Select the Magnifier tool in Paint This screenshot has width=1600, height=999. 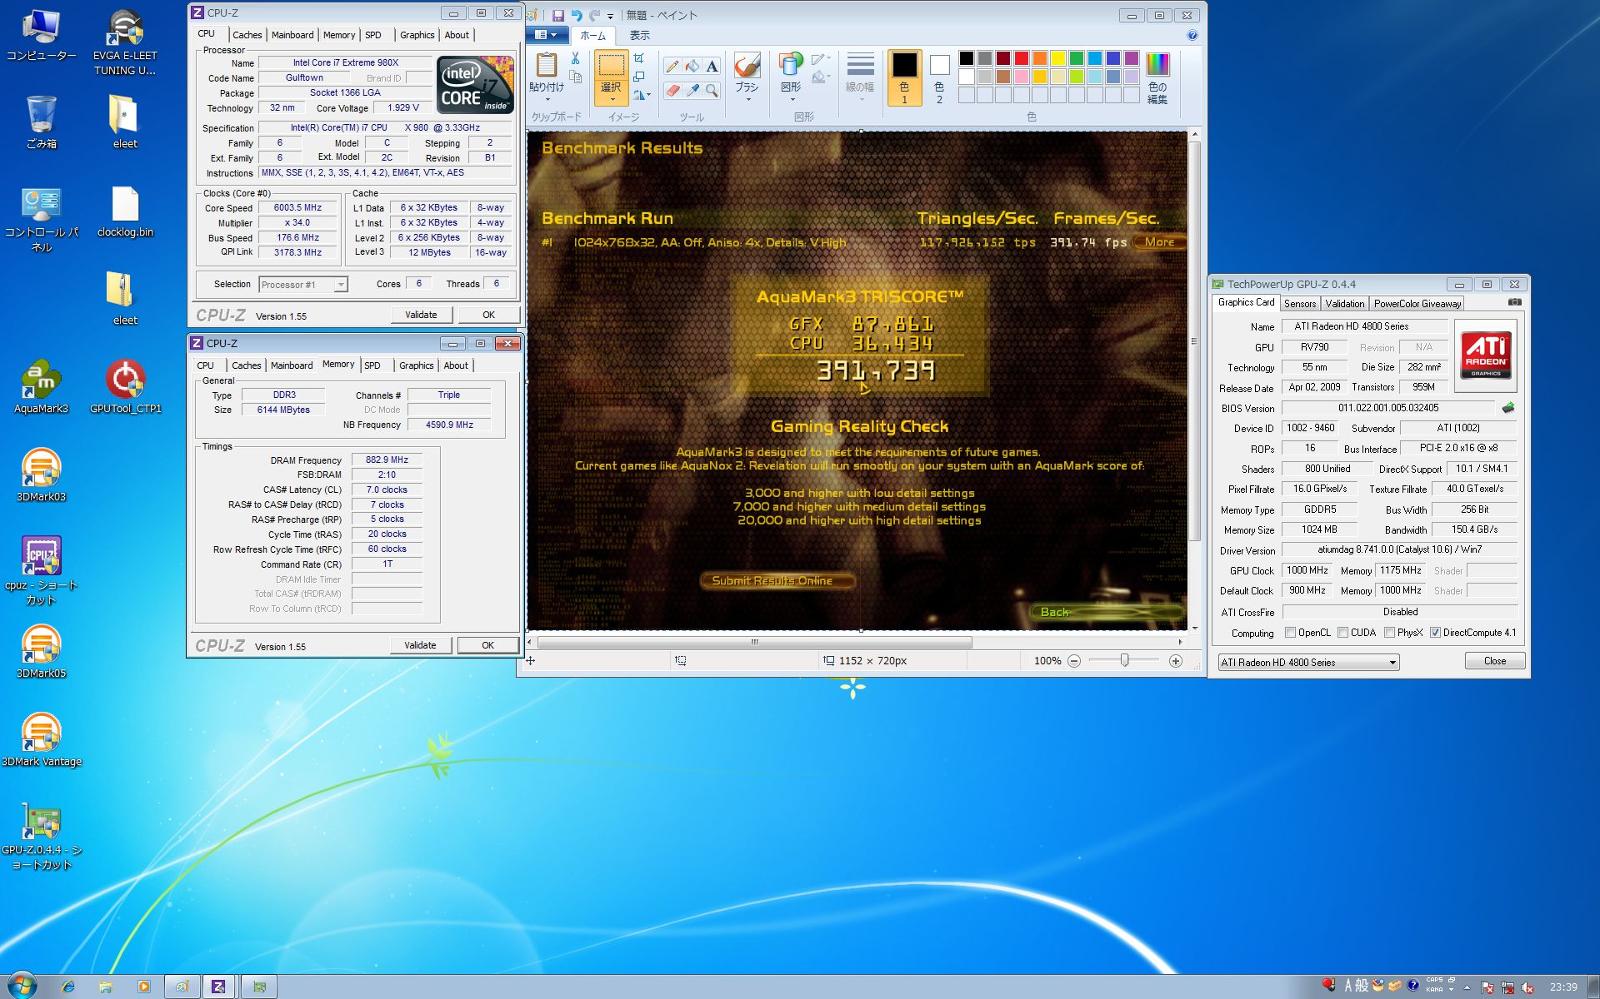click(712, 90)
